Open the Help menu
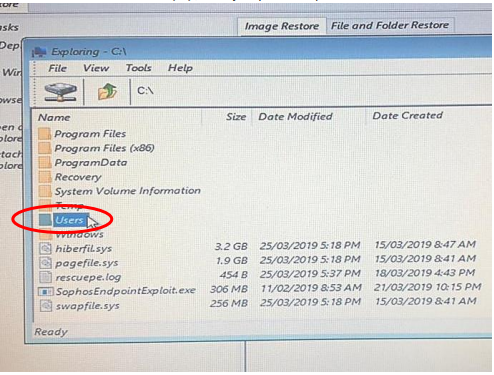494x375 pixels. coord(180,68)
